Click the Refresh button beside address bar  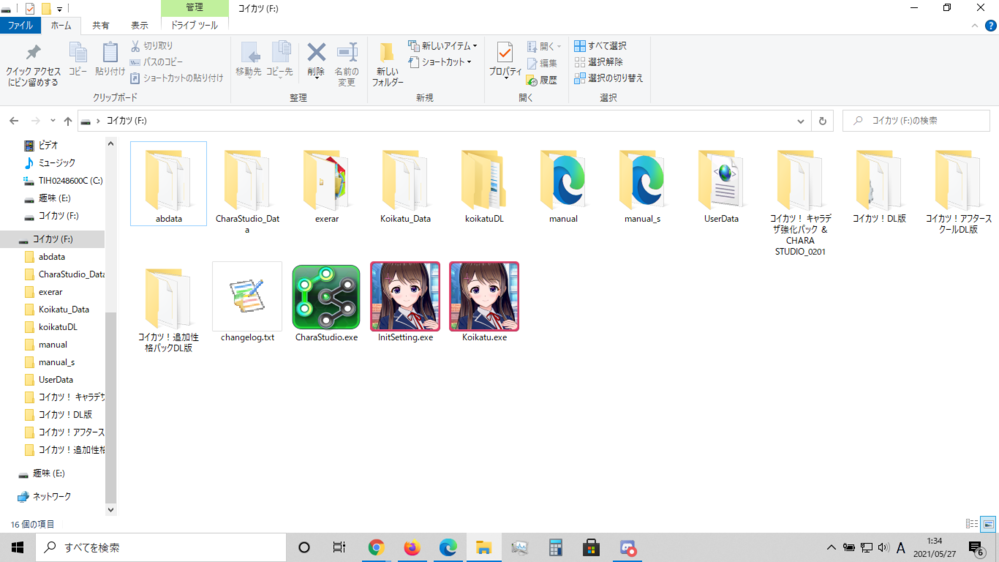tap(823, 120)
